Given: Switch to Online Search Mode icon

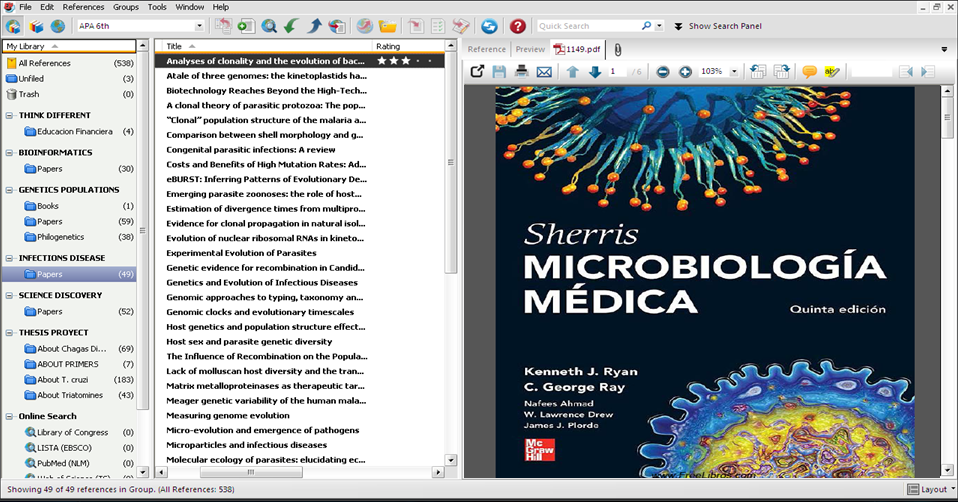Looking at the screenshot, I should pyautogui.click(x=57, y=26).
